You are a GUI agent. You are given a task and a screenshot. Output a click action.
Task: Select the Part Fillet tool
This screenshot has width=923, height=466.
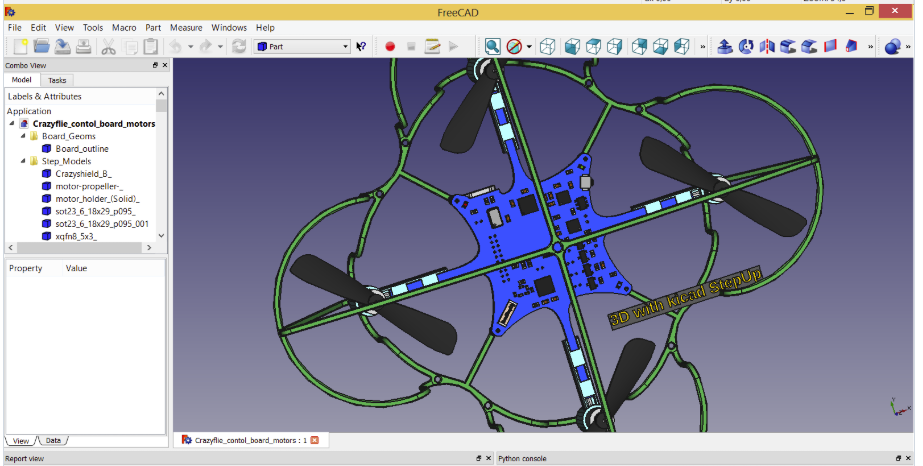[788, 46]
